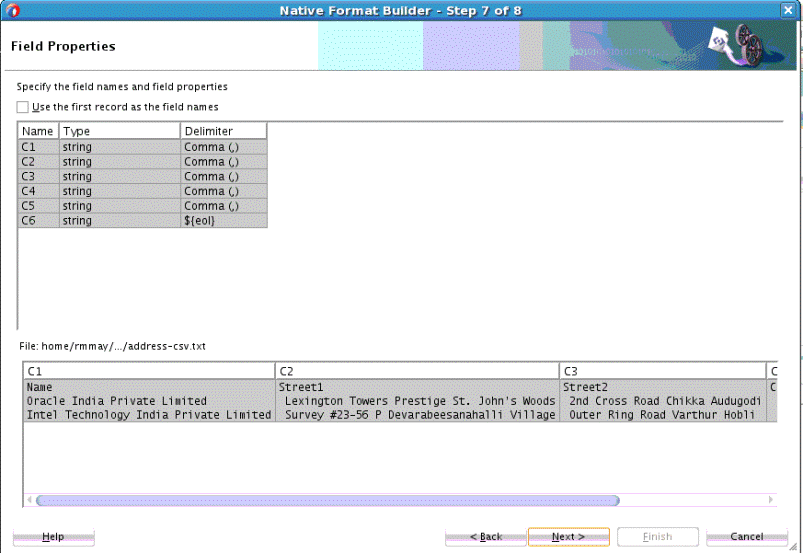Viewport: 803px width, 553px height.
Task: Open Help for field properties
Action: click(x=53, y=537)
